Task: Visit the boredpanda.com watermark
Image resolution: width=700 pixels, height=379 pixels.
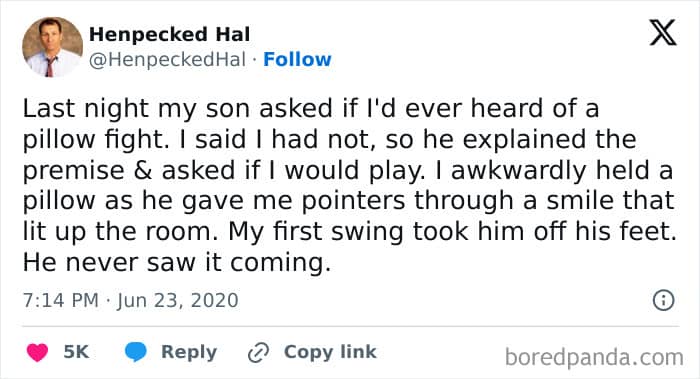Action: [594, 358]
